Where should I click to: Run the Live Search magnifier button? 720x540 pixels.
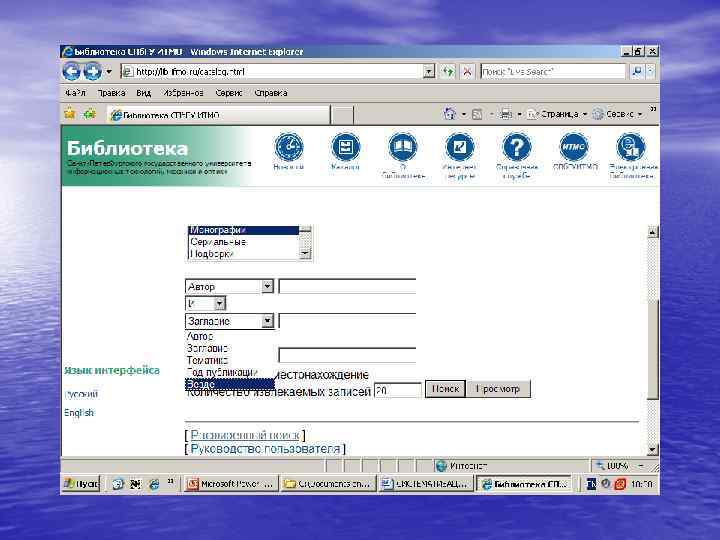click(x=637, y=72)
